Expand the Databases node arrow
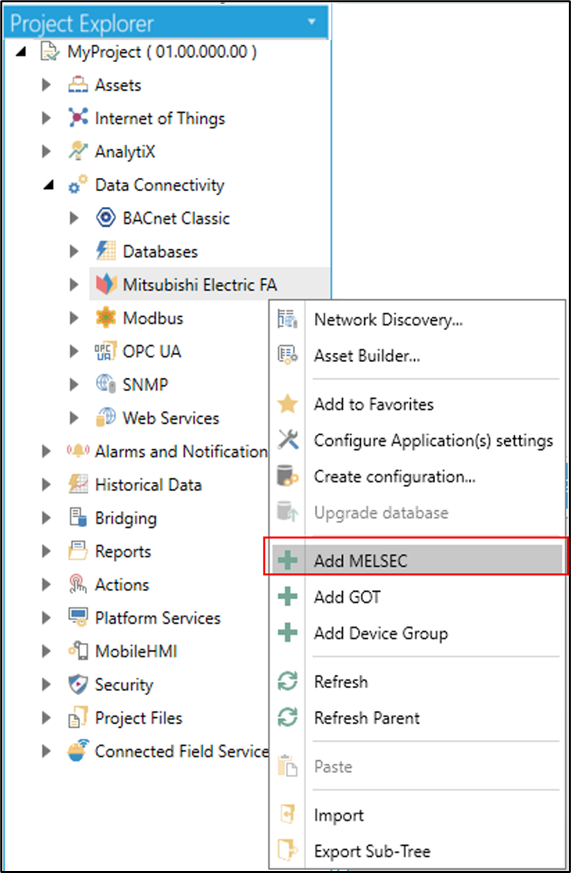 (73, 252)
